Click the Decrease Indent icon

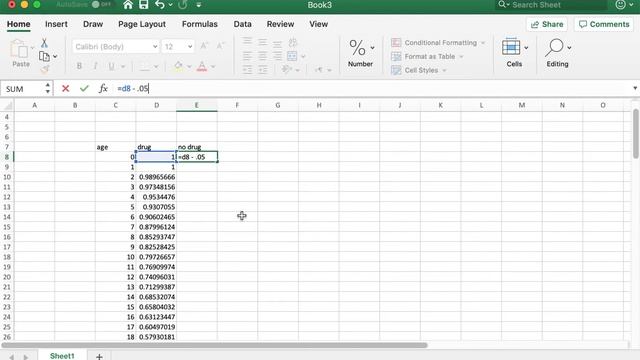tap(247, 70)
